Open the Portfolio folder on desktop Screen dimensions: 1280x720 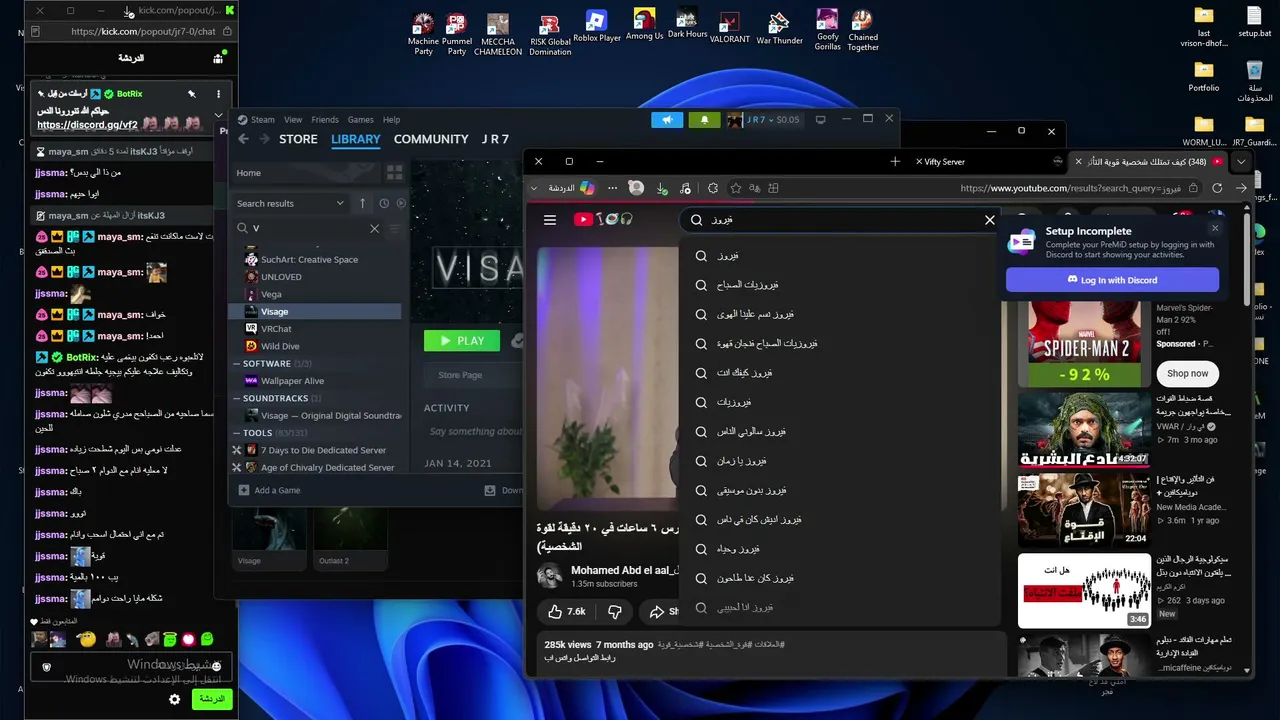pyautogui.click(x=1204, y=76)
